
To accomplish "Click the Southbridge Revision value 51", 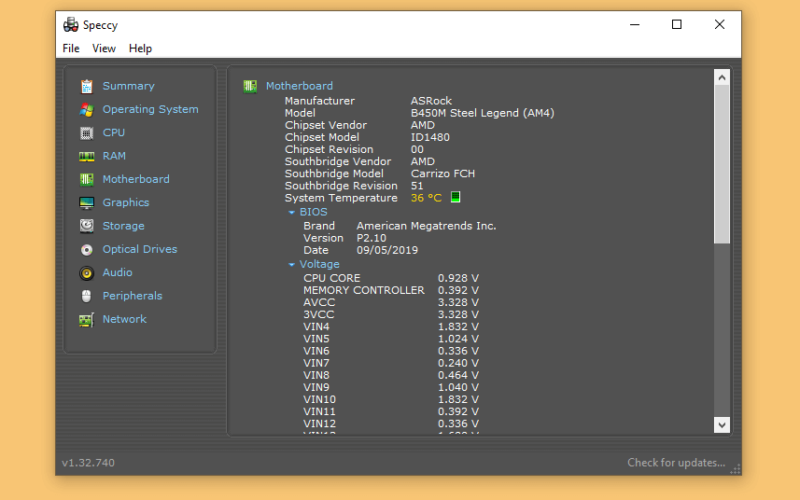I will [x=417, y=186].
